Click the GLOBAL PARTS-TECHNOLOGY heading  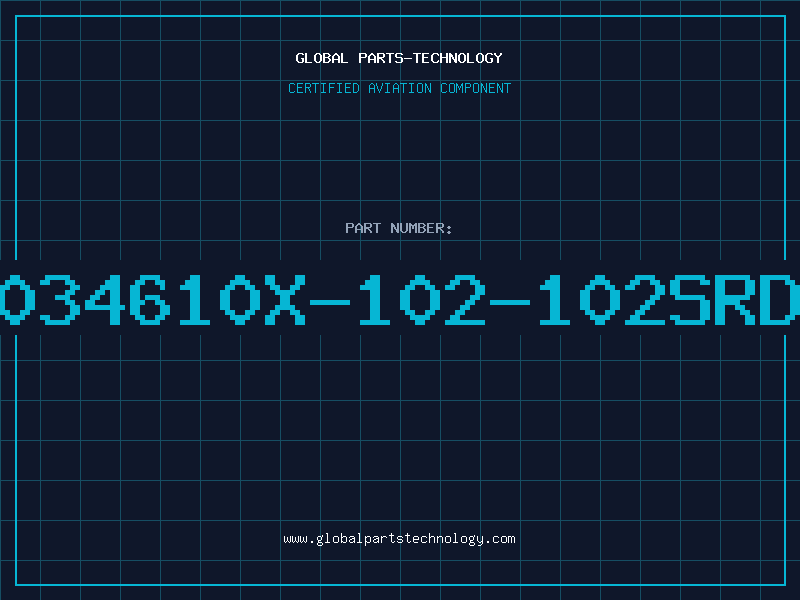(x=399, y=58)
